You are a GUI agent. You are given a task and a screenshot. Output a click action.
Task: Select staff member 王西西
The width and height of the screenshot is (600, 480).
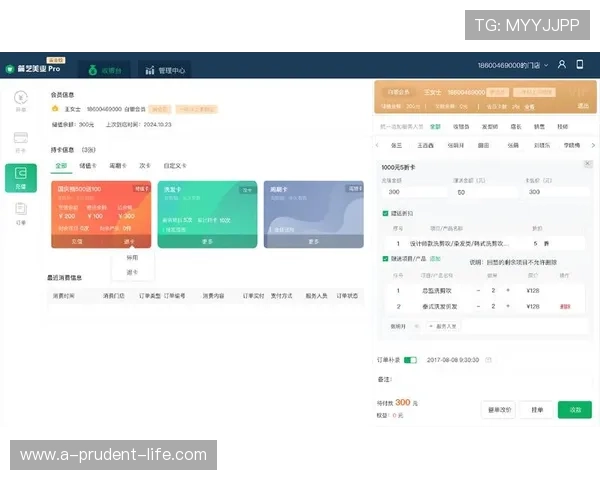[x=425, y=145]
